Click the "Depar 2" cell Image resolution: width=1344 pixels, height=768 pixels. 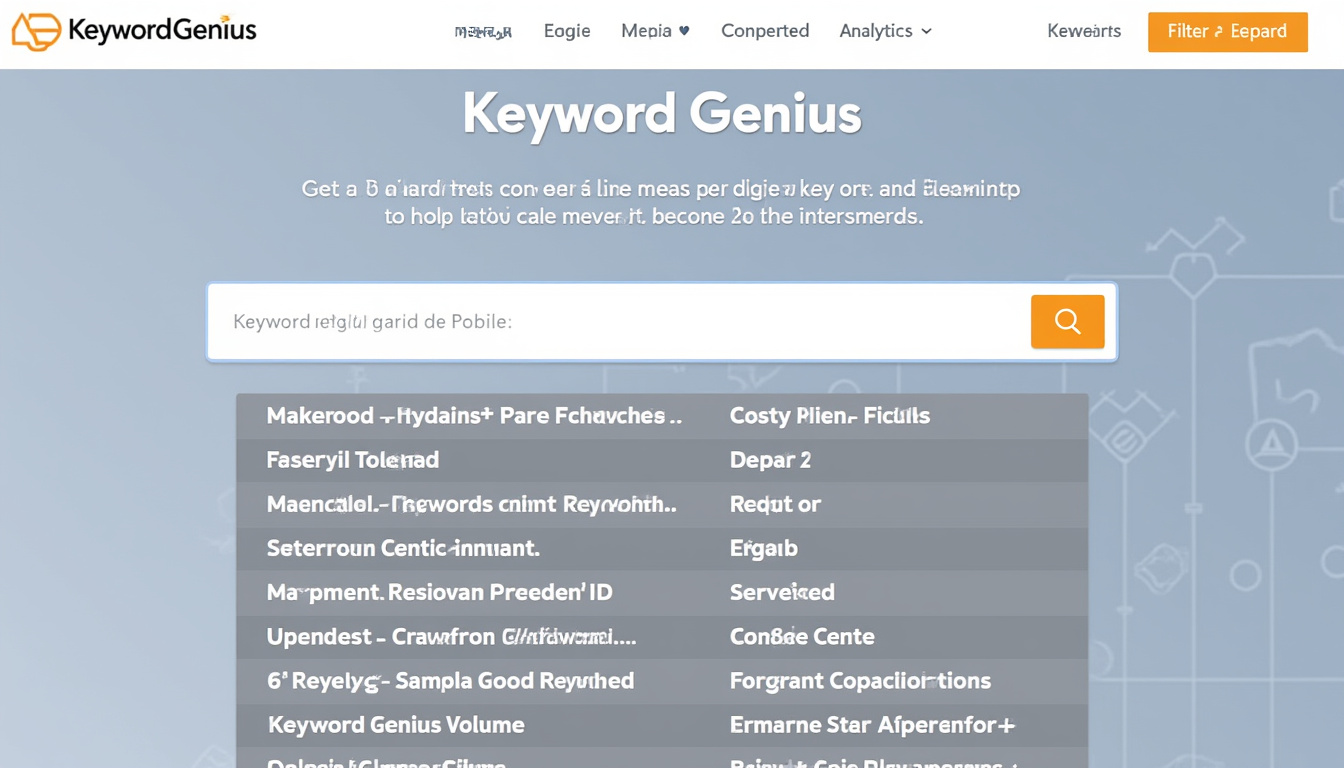pos(770,460)
